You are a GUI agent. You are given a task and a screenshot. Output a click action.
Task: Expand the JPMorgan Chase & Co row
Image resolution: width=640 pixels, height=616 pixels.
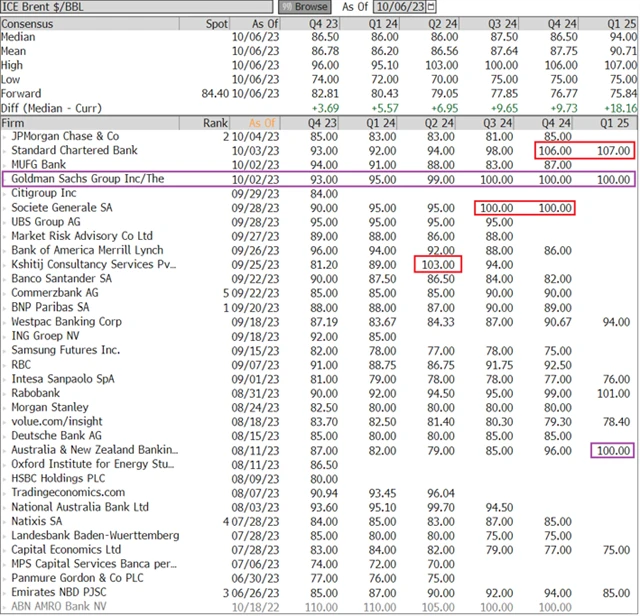pos(5,136)
